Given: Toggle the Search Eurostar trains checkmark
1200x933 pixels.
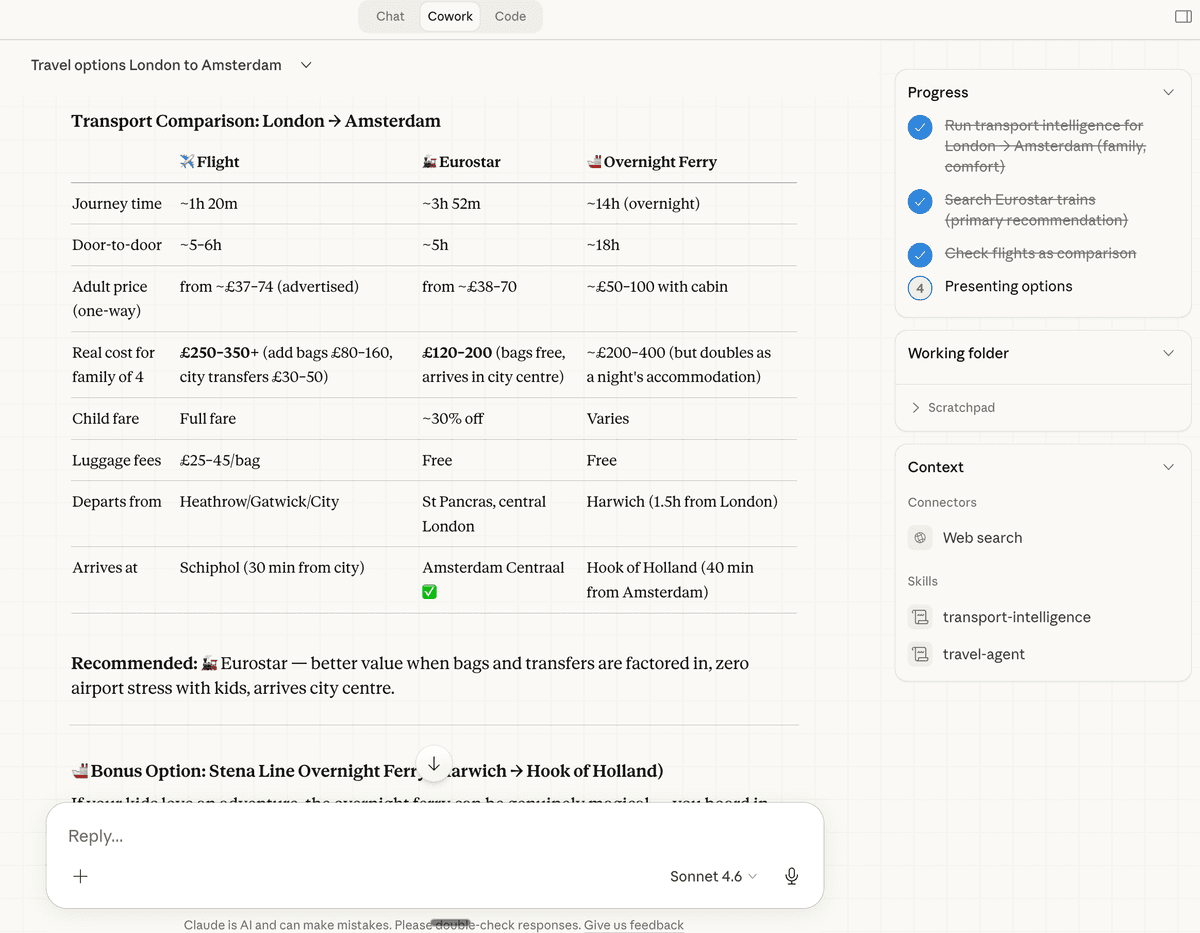Looking at the screenshot, I should [920, 201].
